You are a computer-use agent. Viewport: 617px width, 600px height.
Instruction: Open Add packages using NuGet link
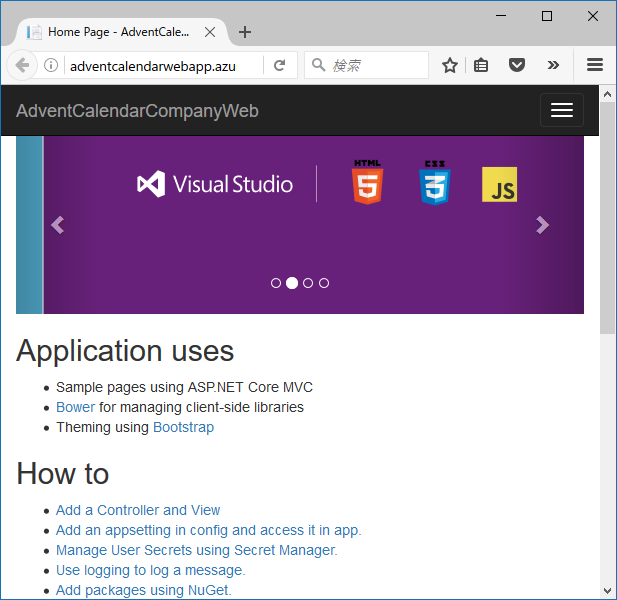(x=144, y=590)
